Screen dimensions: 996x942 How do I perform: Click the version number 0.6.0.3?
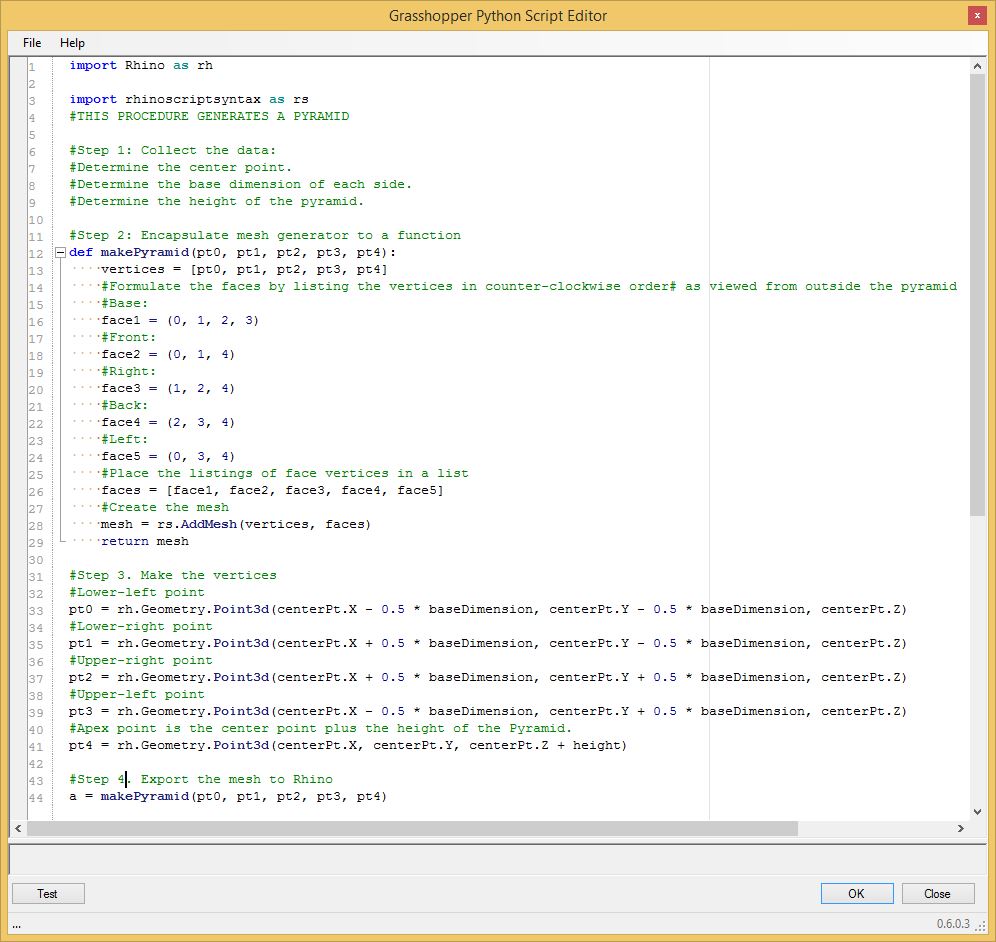(x=953, y=924)
